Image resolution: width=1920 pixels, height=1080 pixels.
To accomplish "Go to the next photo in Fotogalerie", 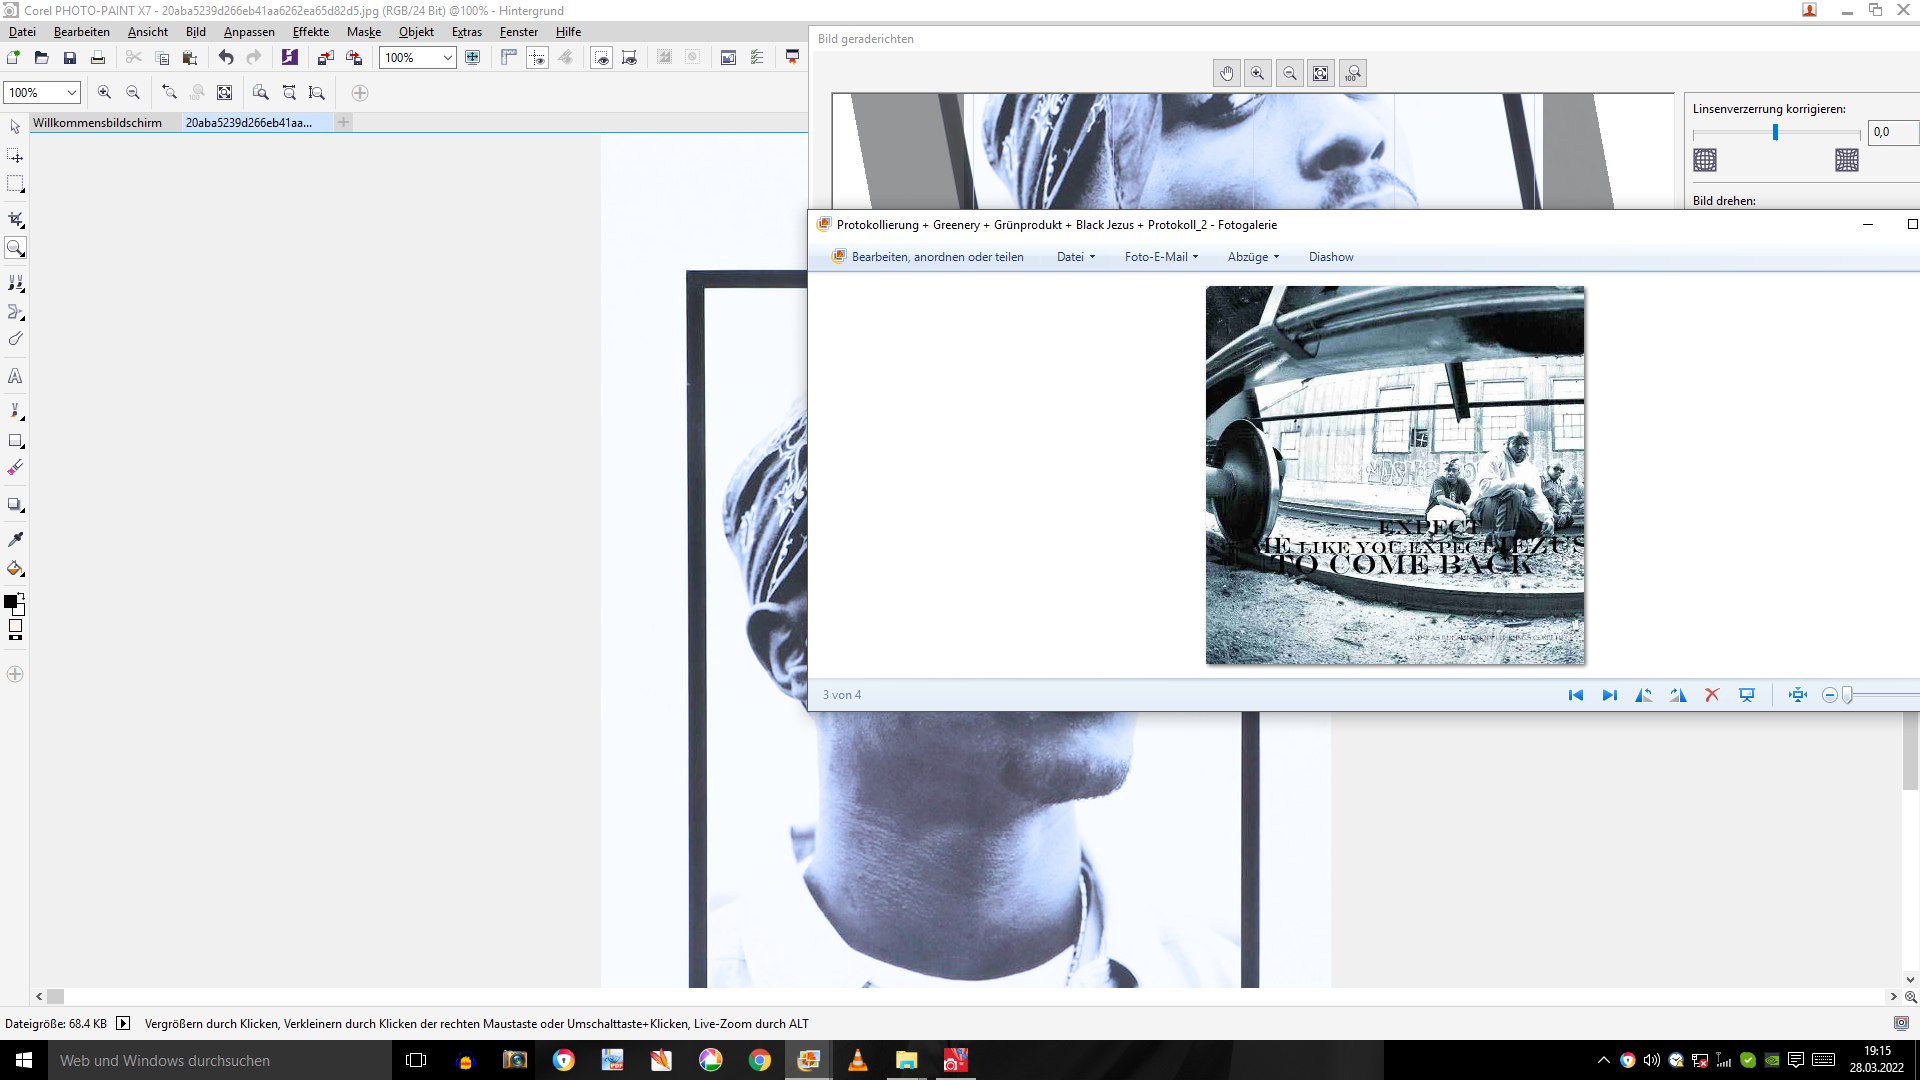I will 1610,695.
